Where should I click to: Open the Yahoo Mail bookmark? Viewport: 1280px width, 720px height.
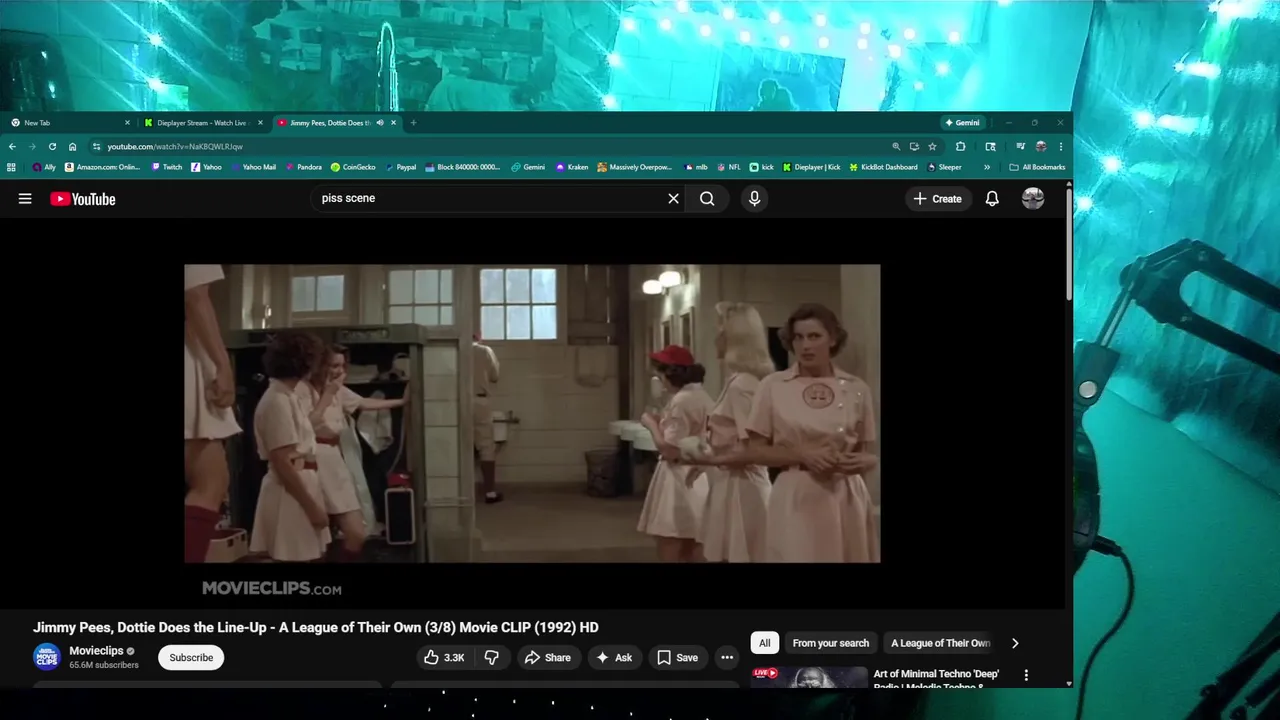253,167
